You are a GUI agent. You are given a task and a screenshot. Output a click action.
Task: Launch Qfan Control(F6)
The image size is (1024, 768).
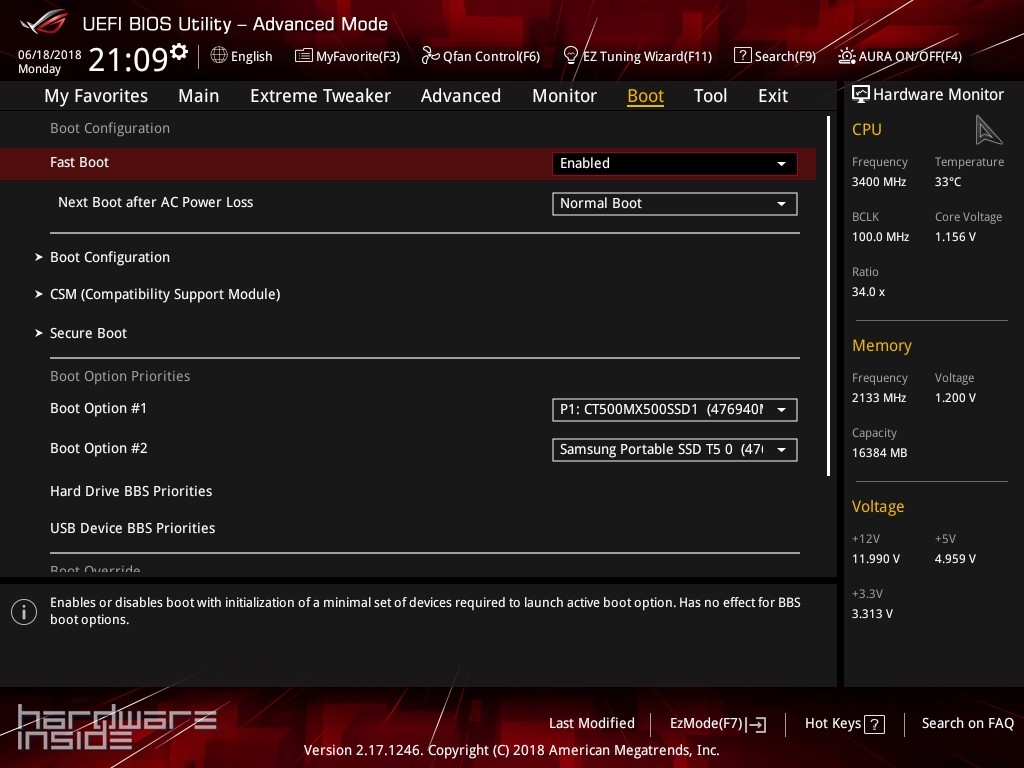click(491, 56)
